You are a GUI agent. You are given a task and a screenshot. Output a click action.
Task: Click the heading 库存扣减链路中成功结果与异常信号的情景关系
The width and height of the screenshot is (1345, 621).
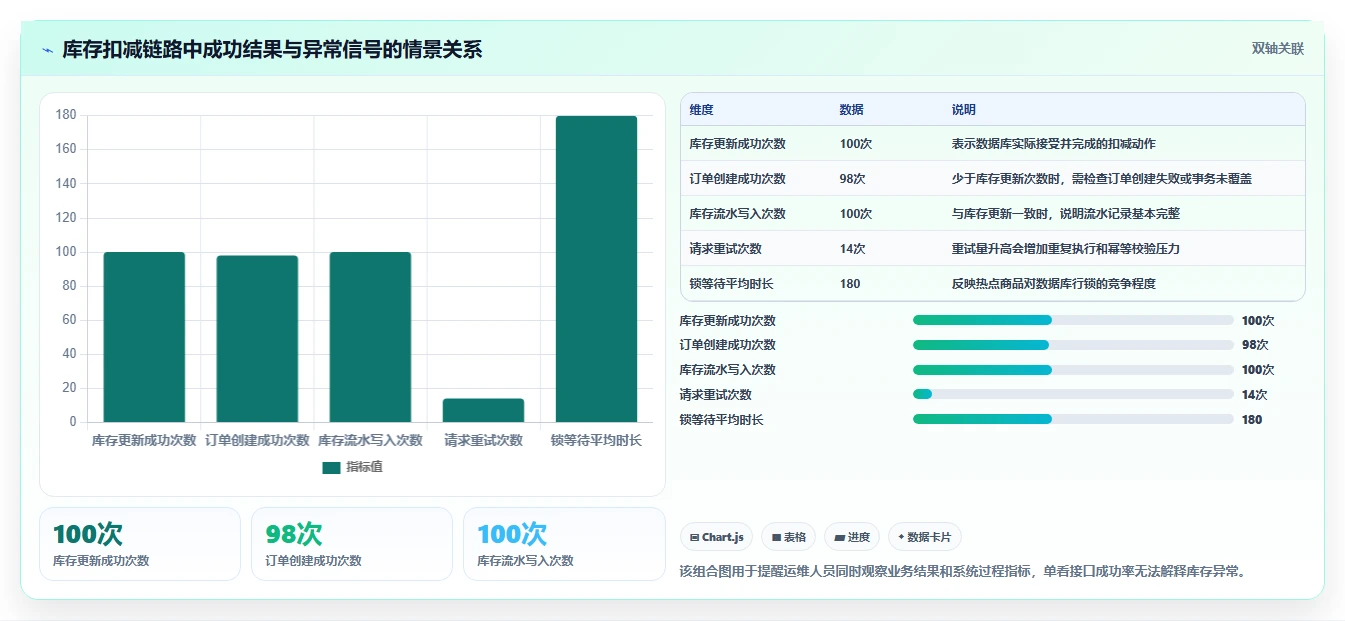click(272, 50)
